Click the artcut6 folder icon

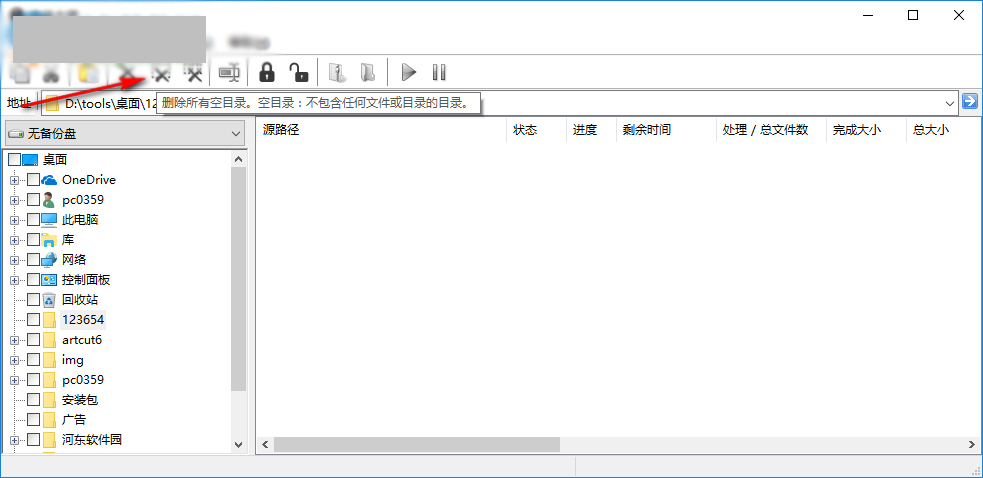(x=50, y=340)
